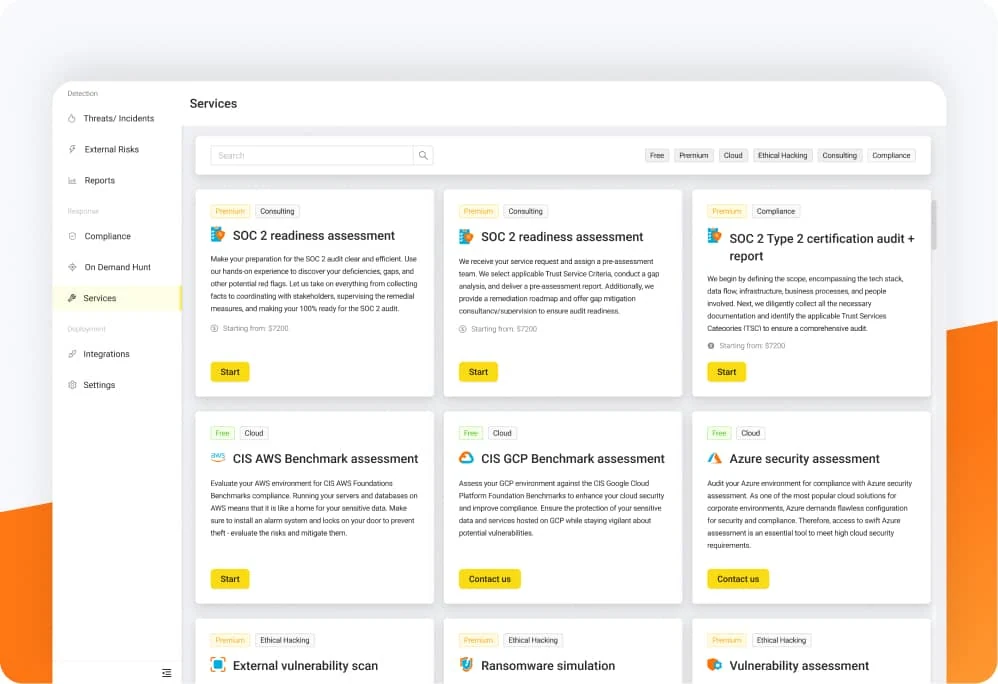
Task: Toggle the Compliance filter chip in the search bar
Action: pyautogui.click(x=891, y=155)
